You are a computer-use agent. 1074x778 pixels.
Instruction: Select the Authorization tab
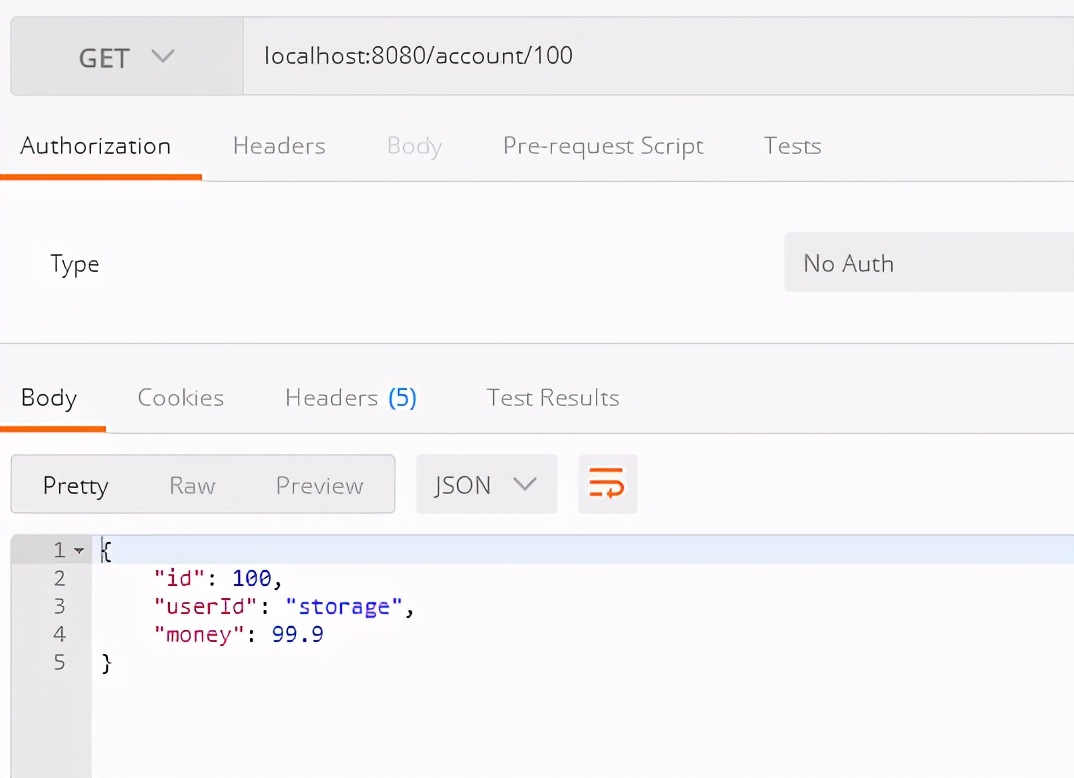(x=95, y=146)
